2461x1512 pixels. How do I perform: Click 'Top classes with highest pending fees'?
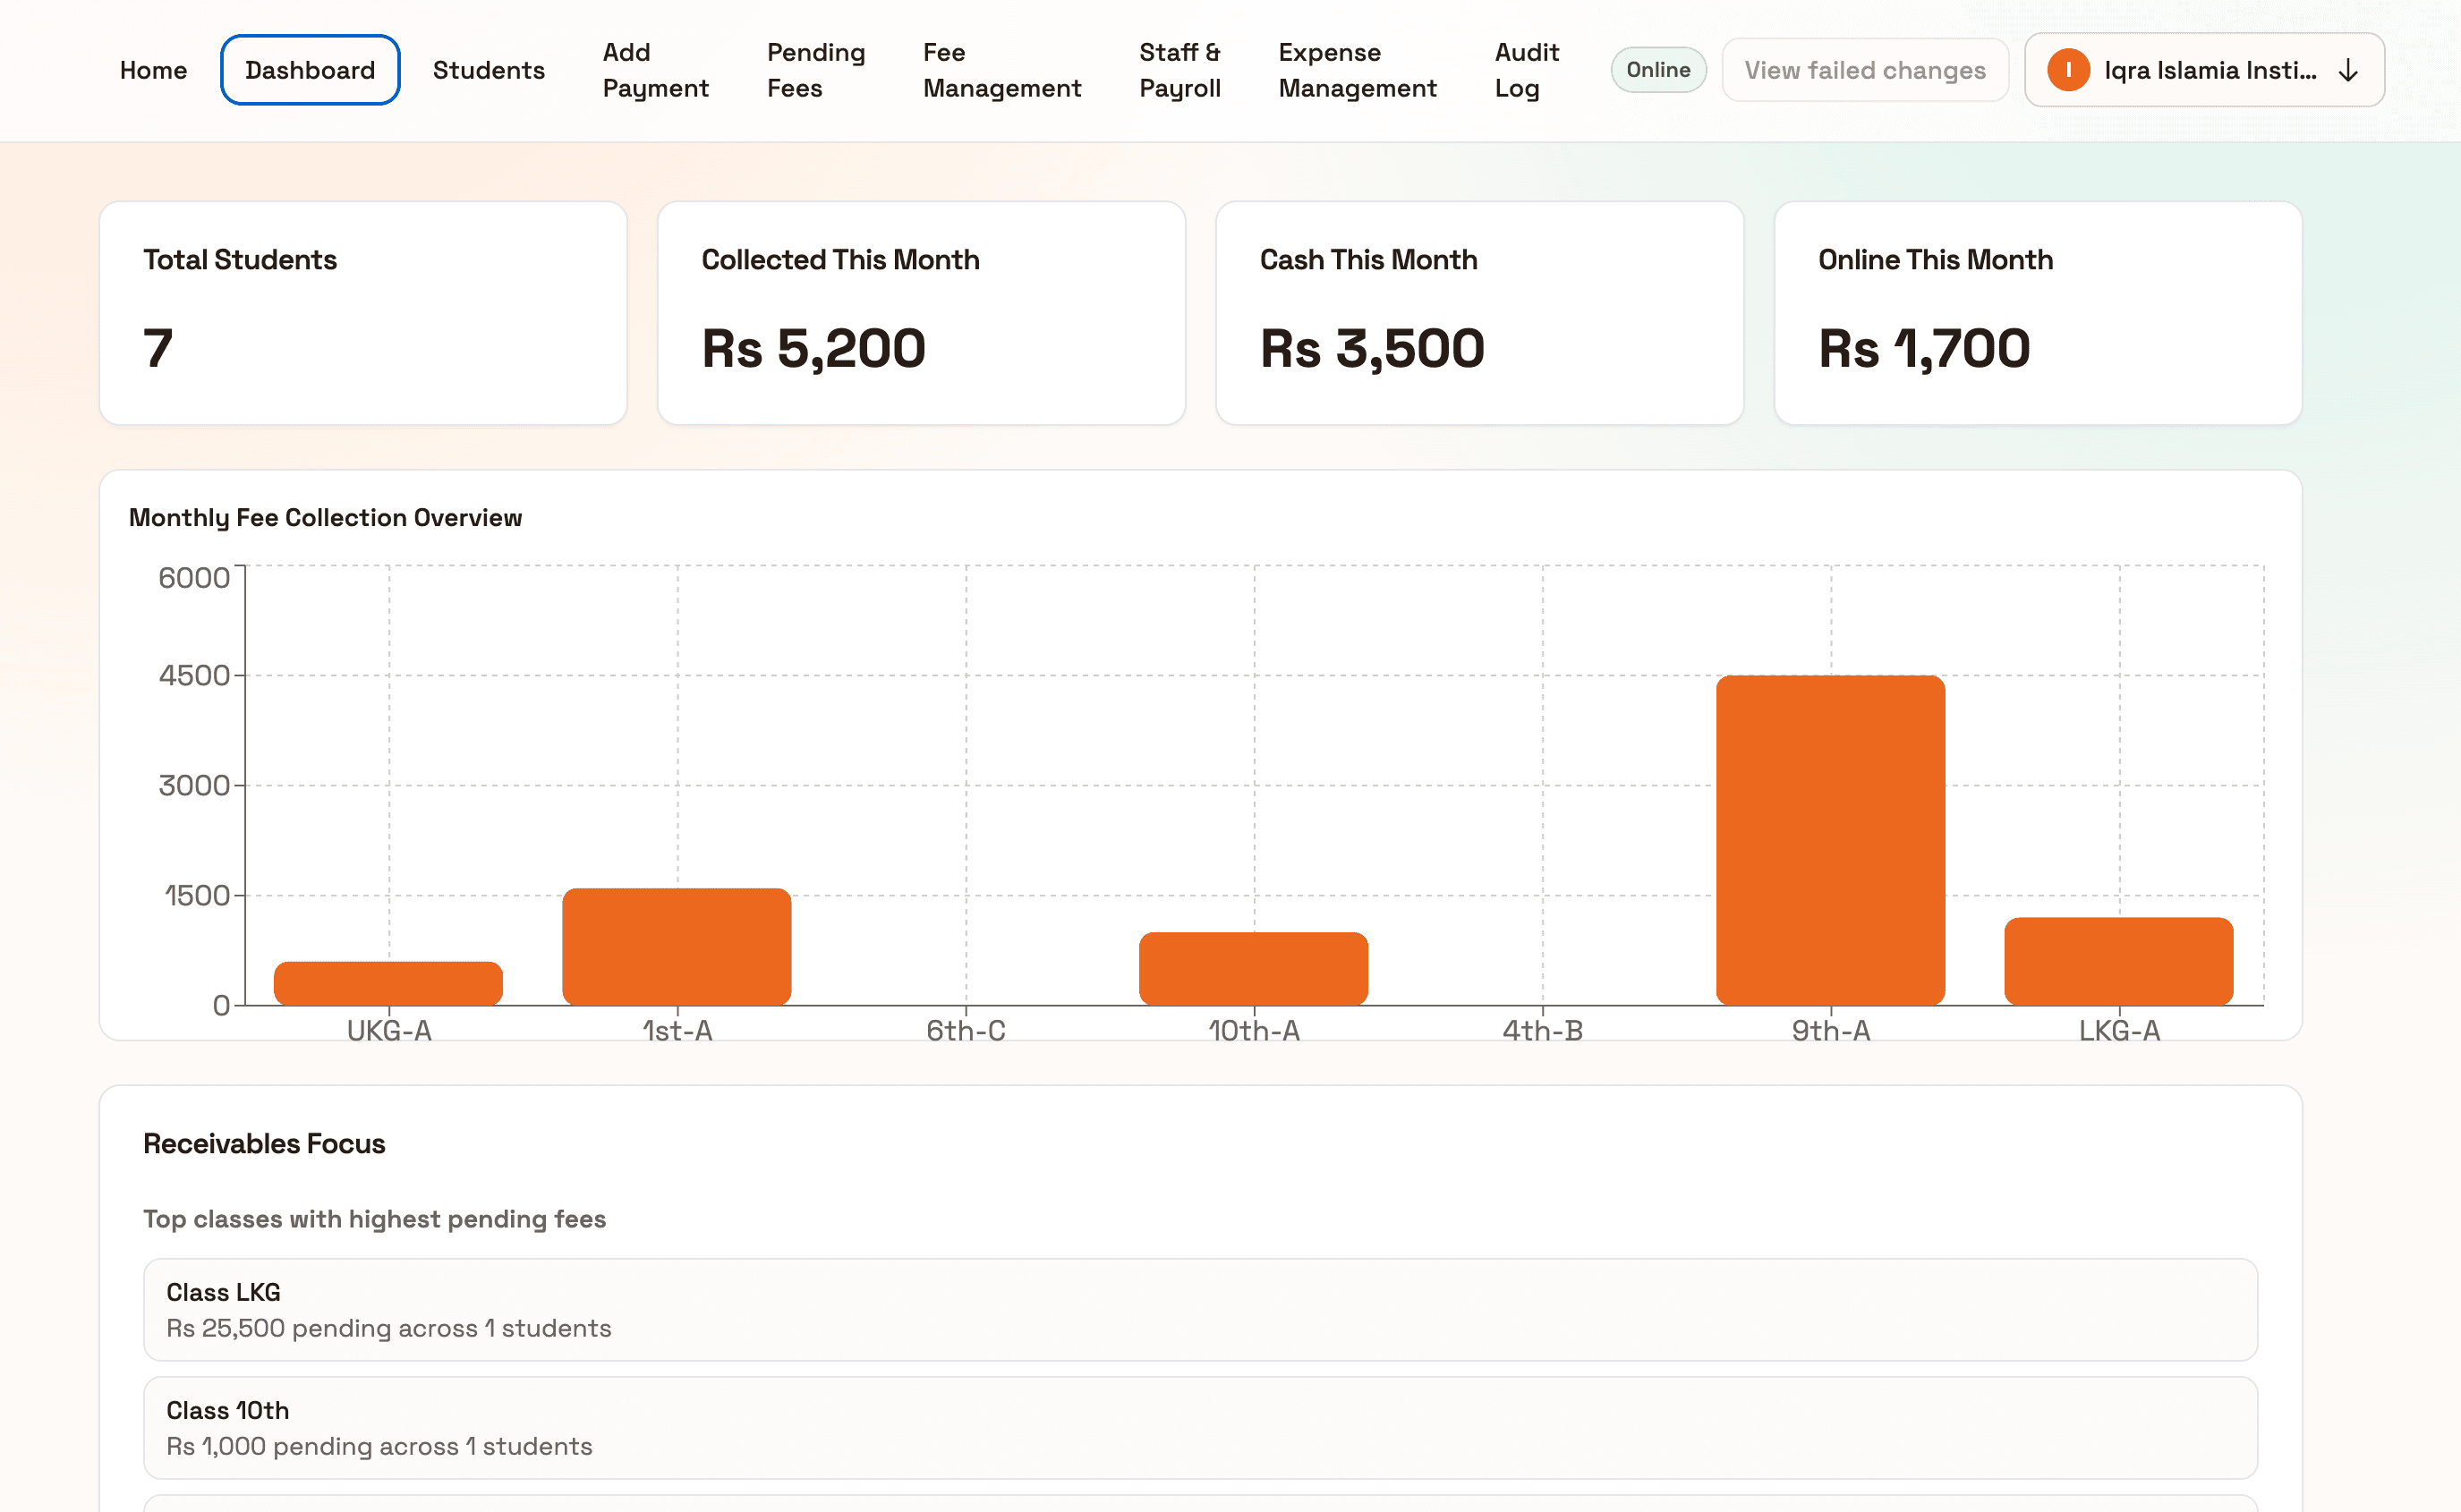click(x=374, y=1219)
